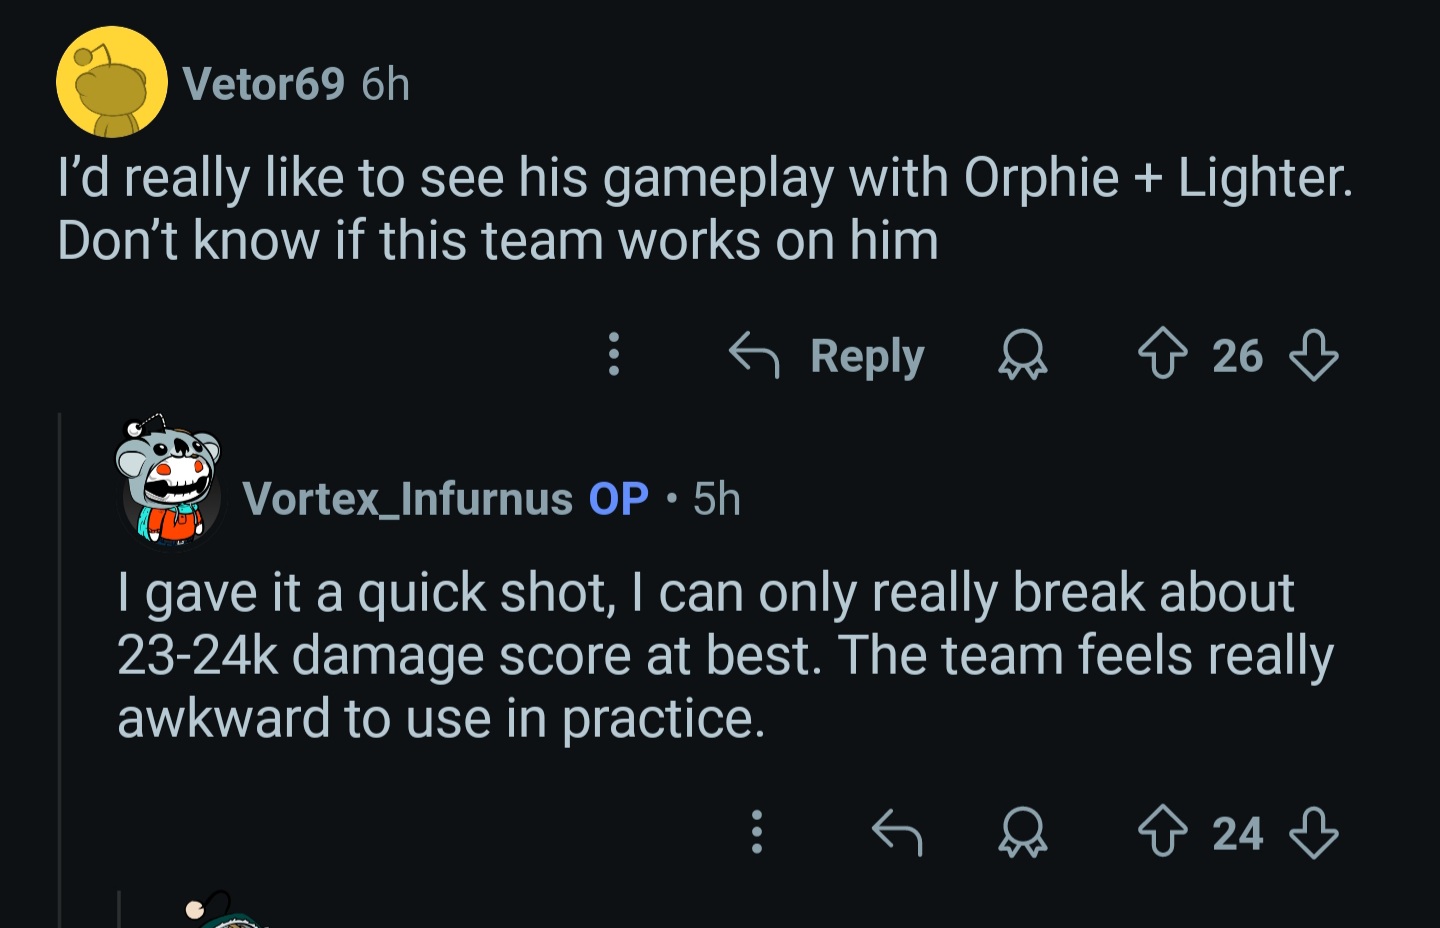
Task: Tap the 6h timestamp on Vetor69's comment
Action: 385,84
